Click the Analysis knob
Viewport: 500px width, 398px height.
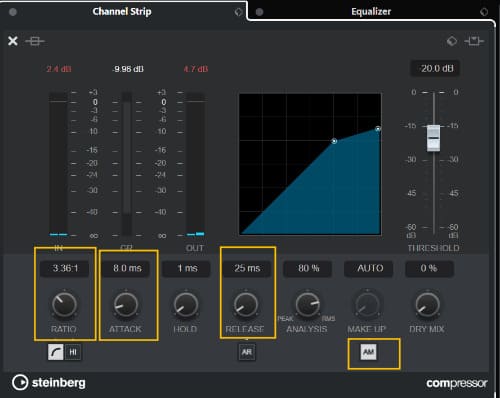point(307,304)
